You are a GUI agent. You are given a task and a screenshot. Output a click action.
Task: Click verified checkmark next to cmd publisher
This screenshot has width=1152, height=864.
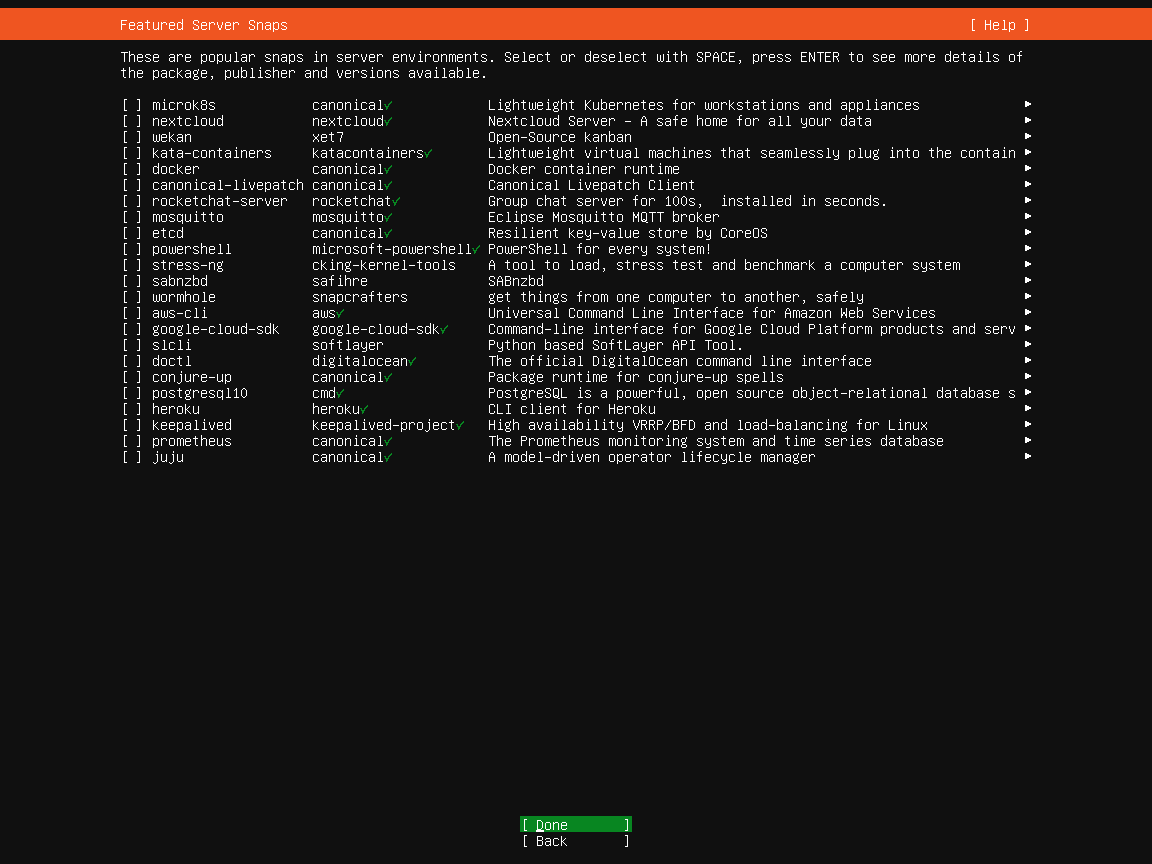tap(340, 393)
